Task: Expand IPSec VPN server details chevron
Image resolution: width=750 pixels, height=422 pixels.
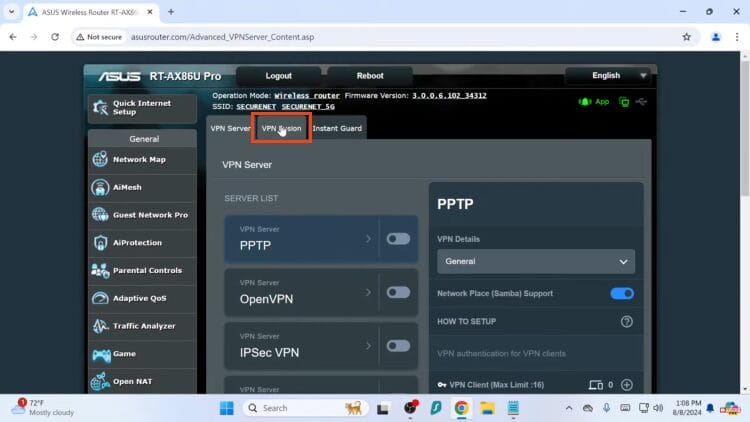Action: [368, 346]
